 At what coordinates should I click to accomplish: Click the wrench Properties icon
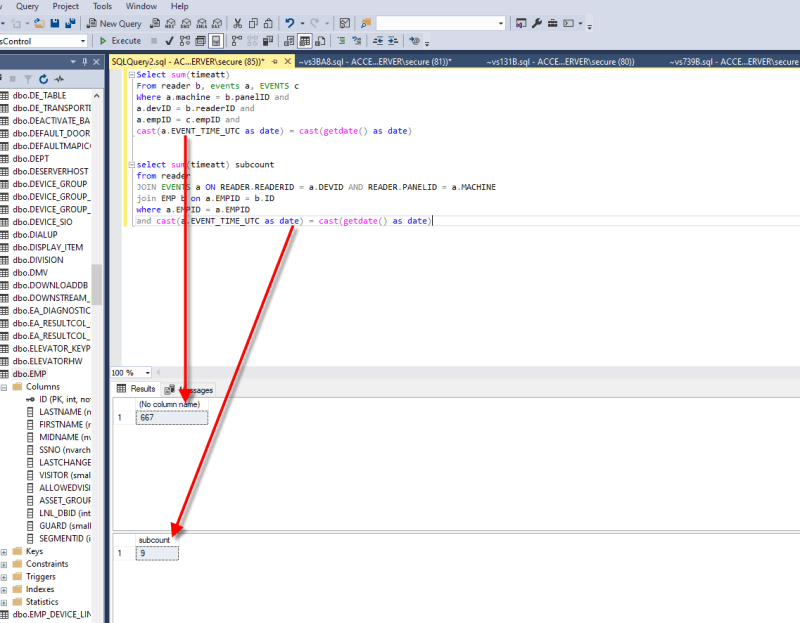pyautogui.click(x=537, y=23)
